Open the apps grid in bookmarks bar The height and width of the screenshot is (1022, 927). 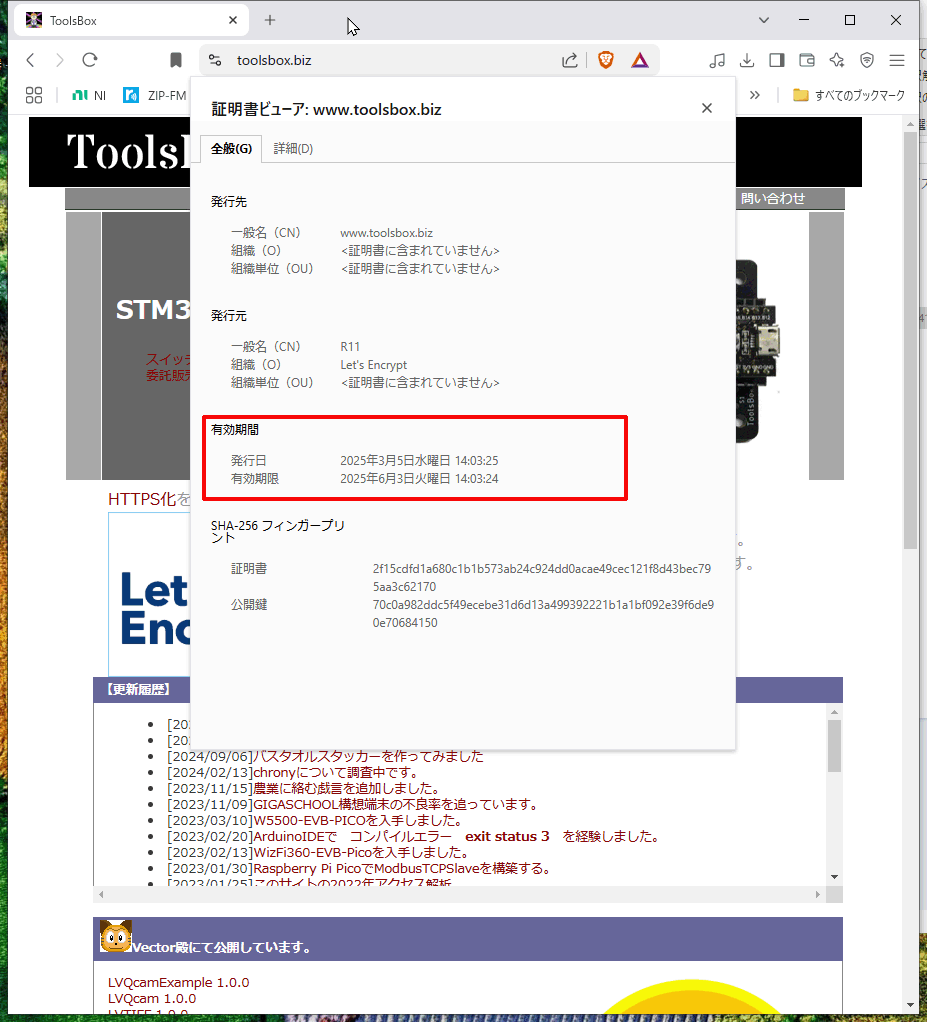tap(34, 95)
